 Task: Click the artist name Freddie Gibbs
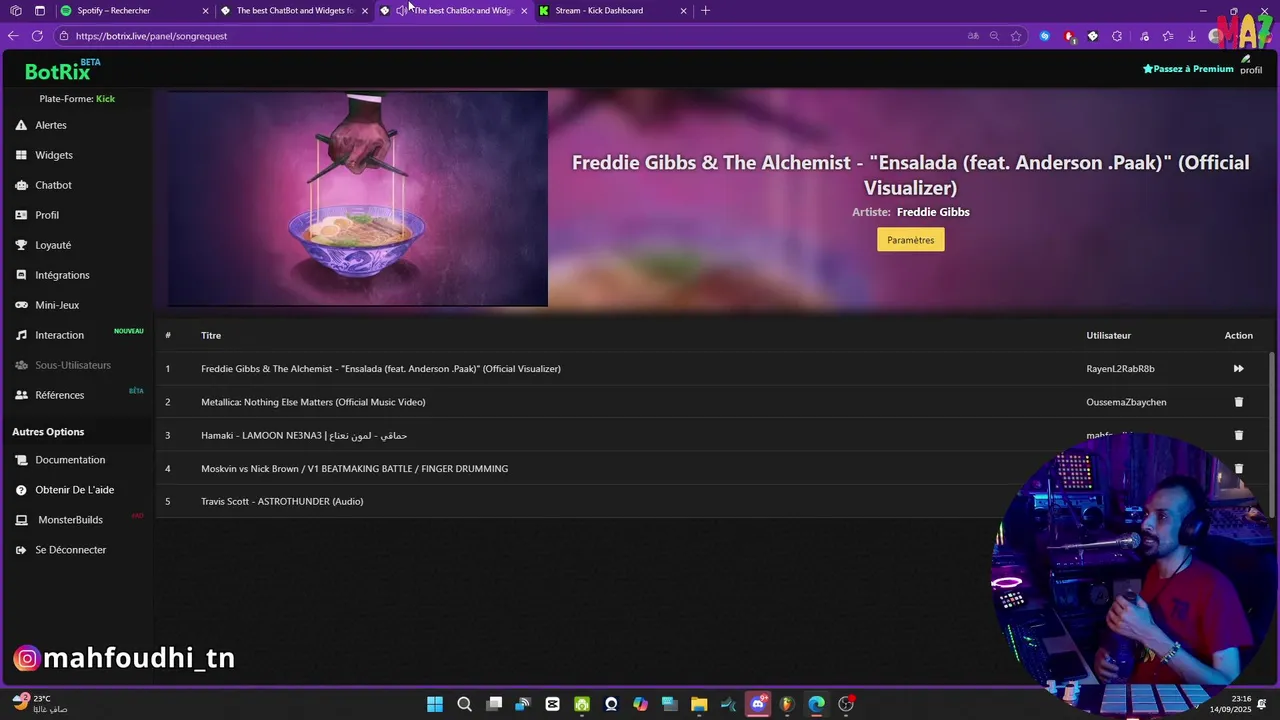coord(933,212)
